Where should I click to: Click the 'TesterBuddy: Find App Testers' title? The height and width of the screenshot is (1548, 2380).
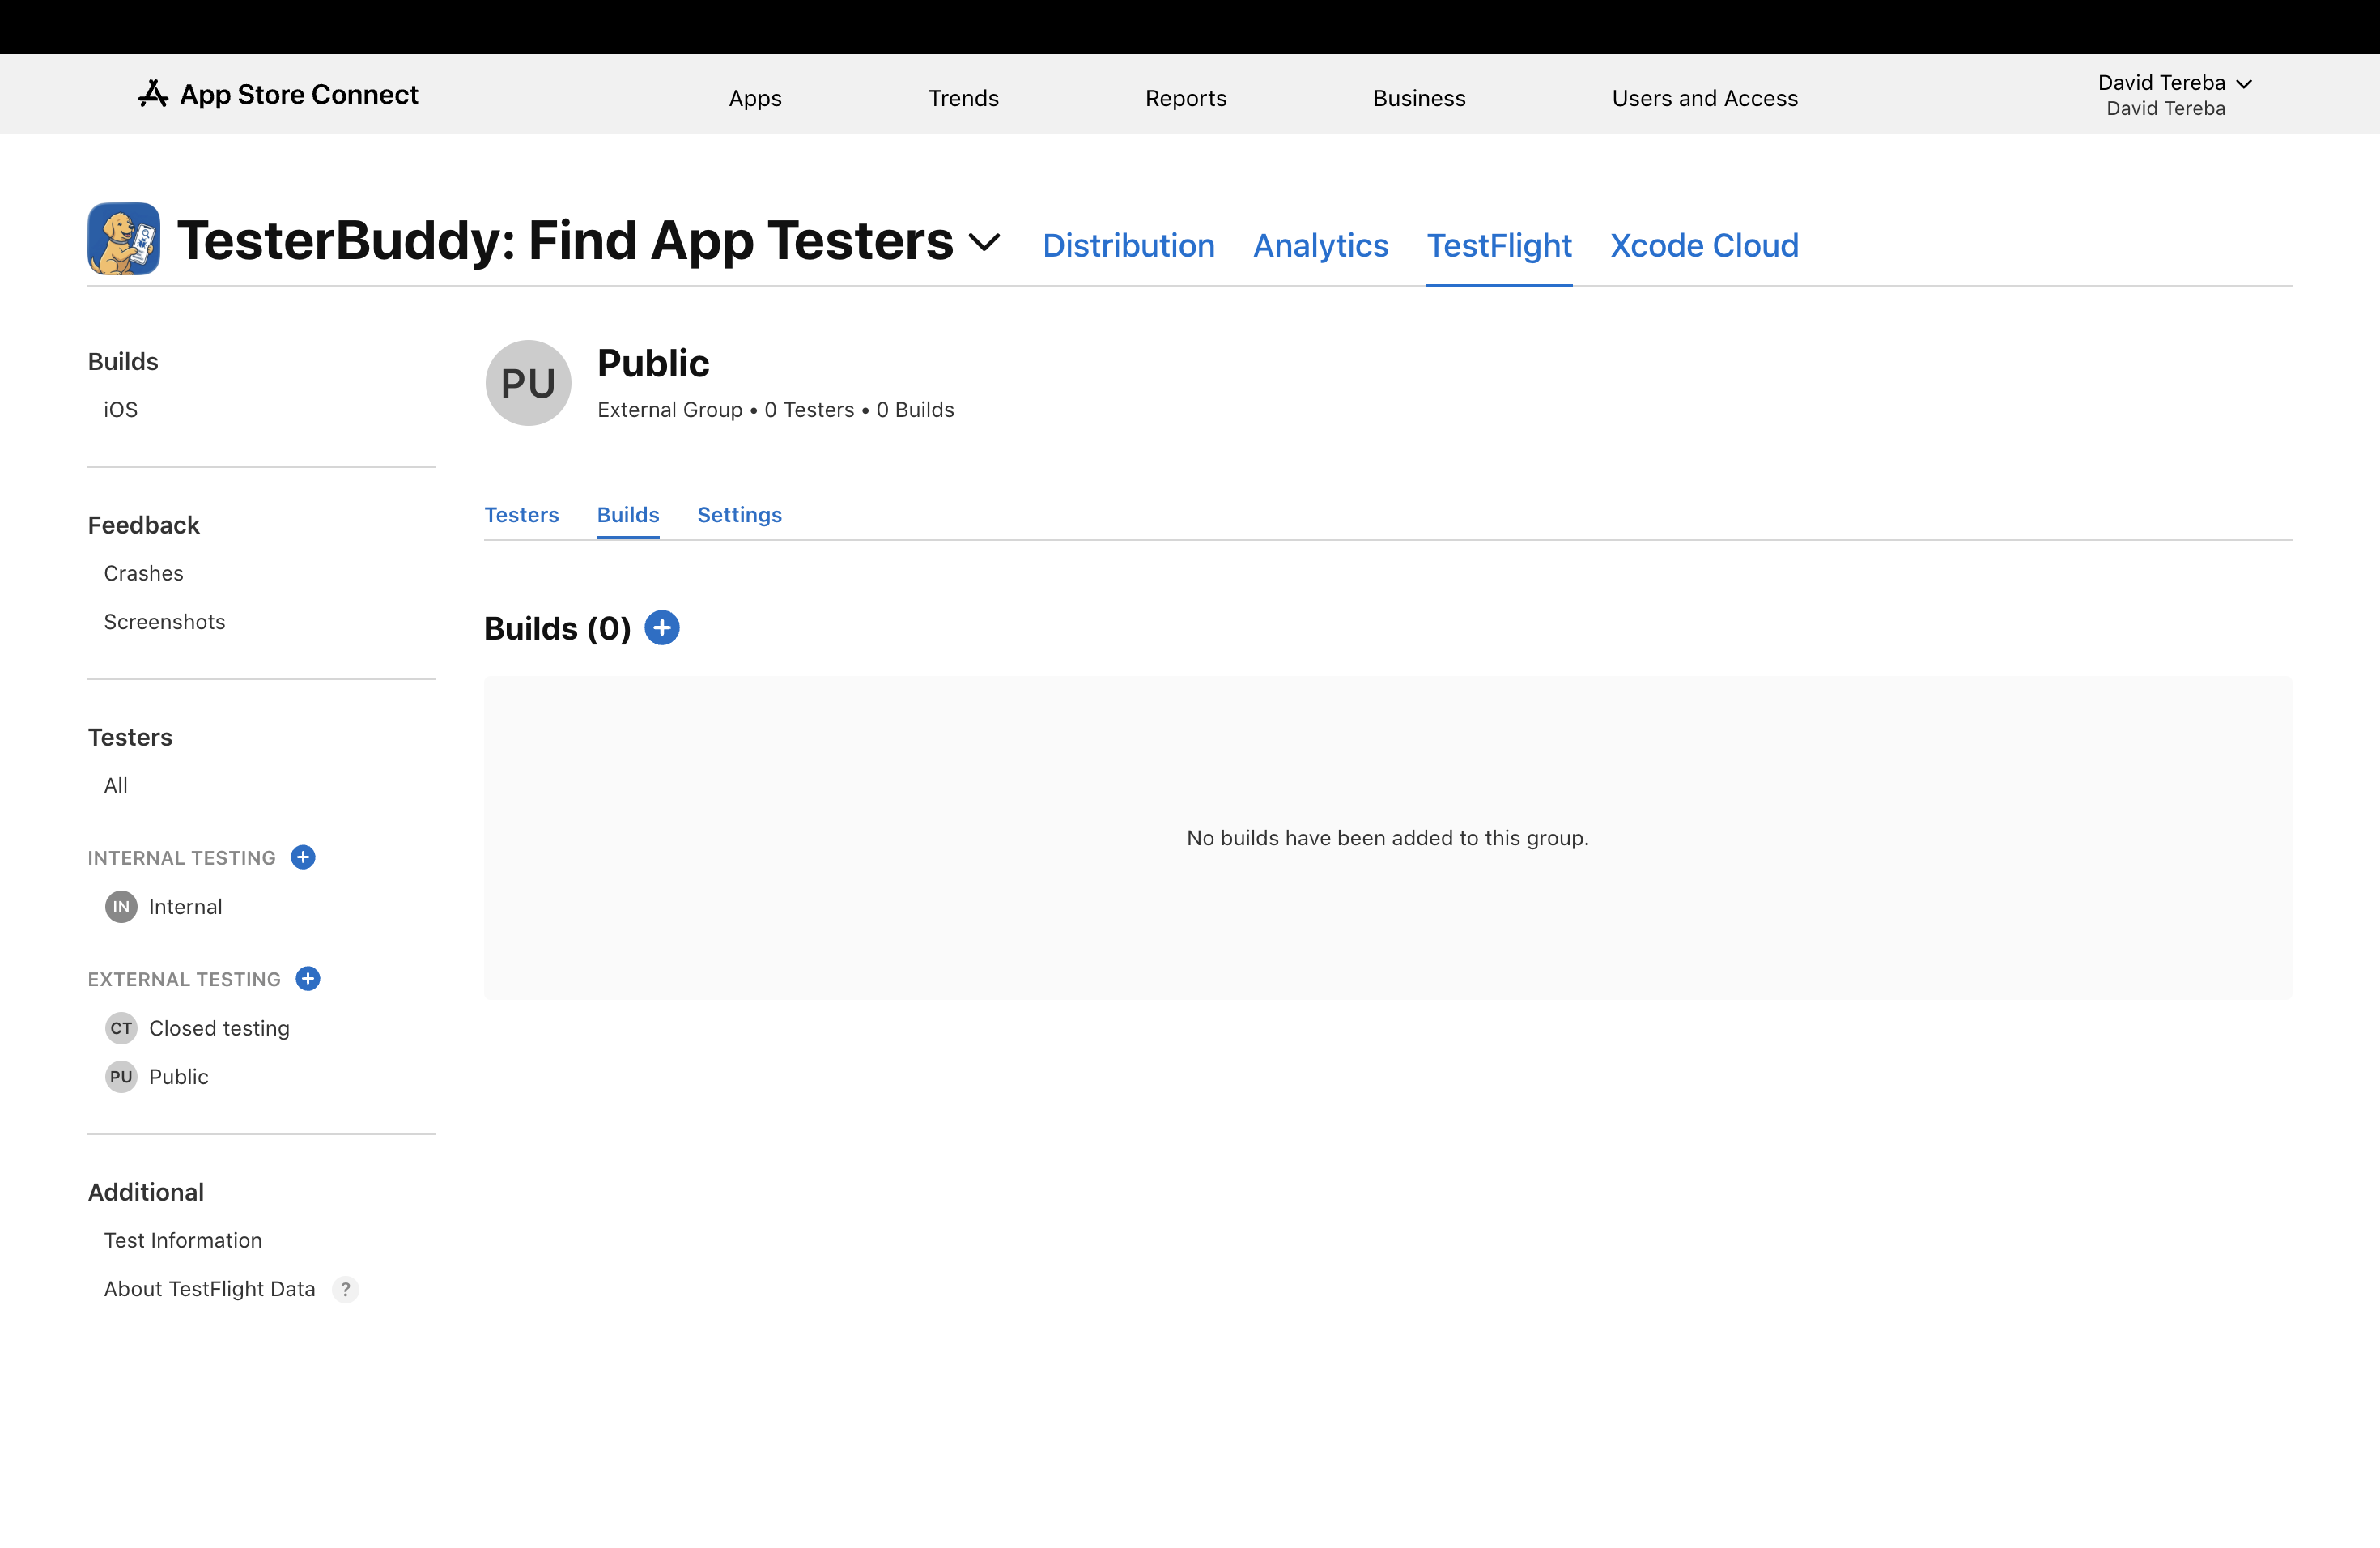click(x=565, y=240)
